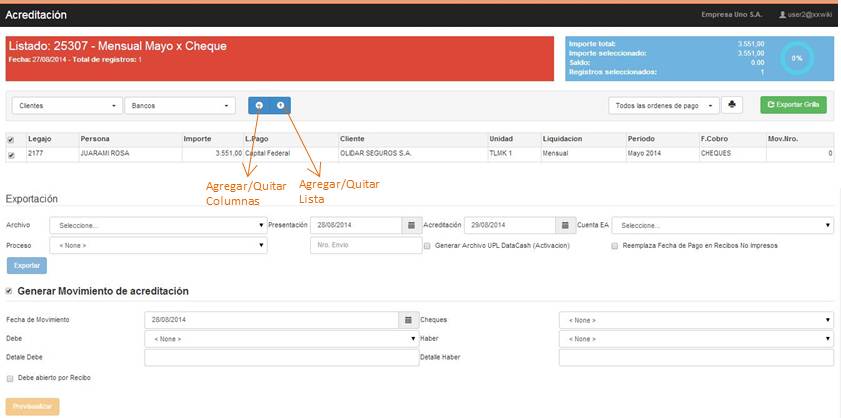Click the Agregar/Quitar Lista icon button
841x418 pixels.
click(281, 105)
